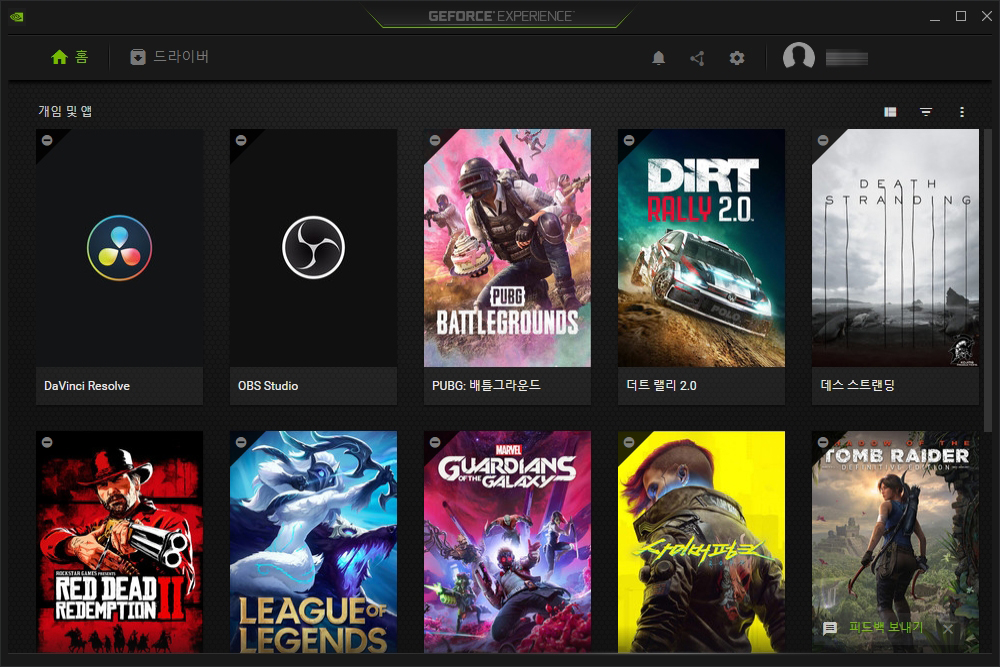Hide OBS Studio using its minus icon

tap(241, 140)
